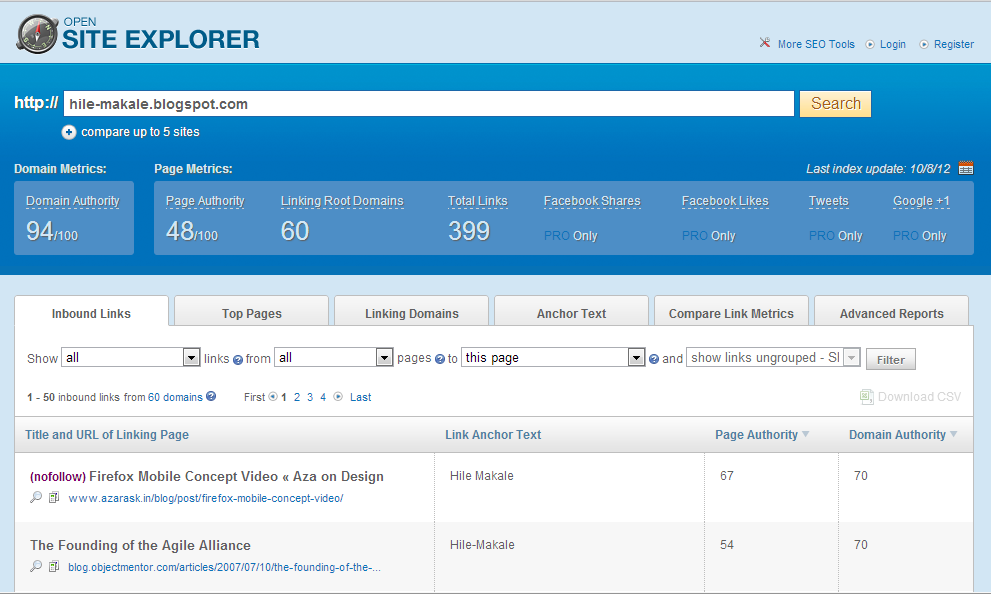Click magnifier icon under Founding of the Agile Alliance
The image size is (991, 594).
(36, 566)
